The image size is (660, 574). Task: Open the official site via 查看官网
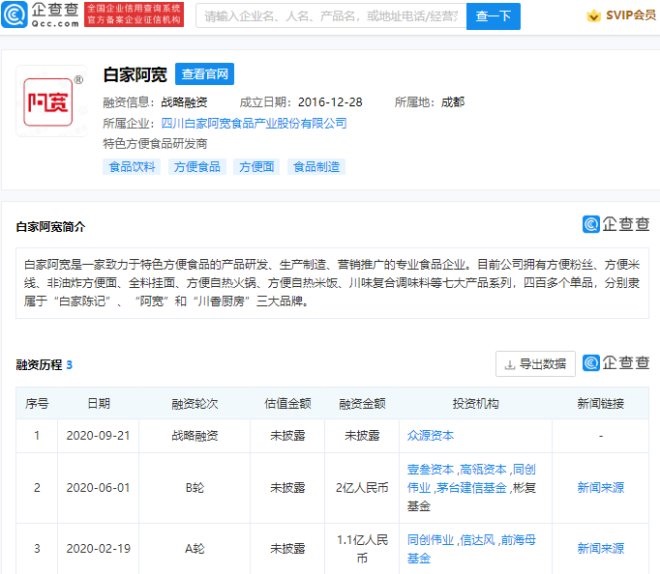click(x=204, y=74)
